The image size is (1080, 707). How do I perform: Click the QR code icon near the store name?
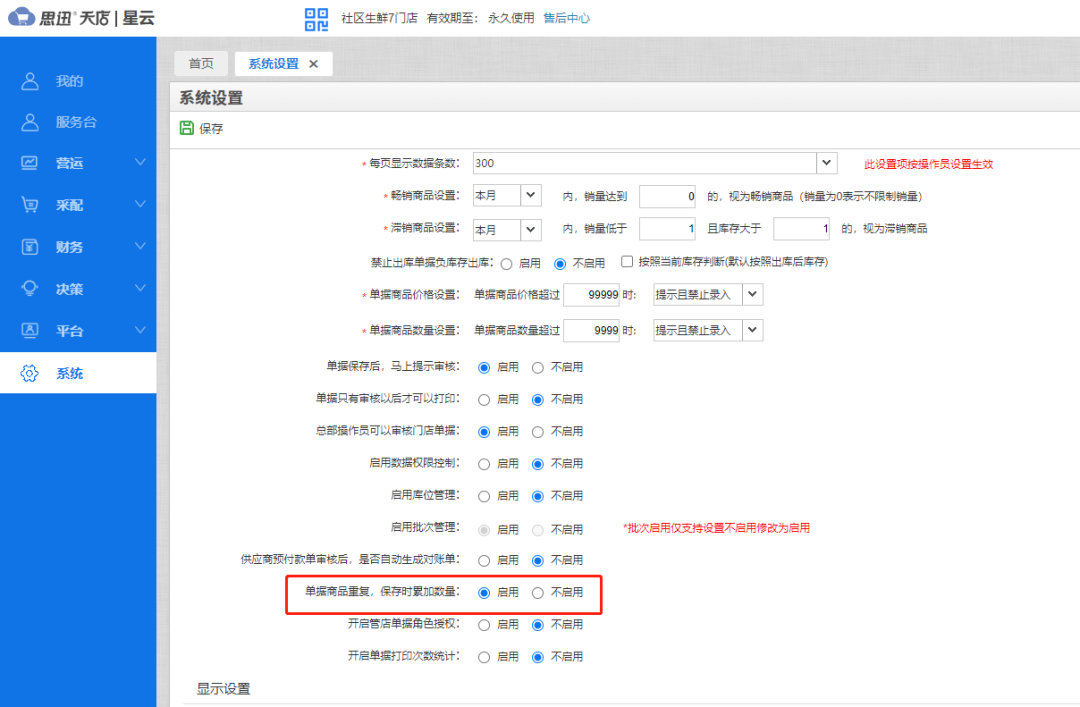316,18
